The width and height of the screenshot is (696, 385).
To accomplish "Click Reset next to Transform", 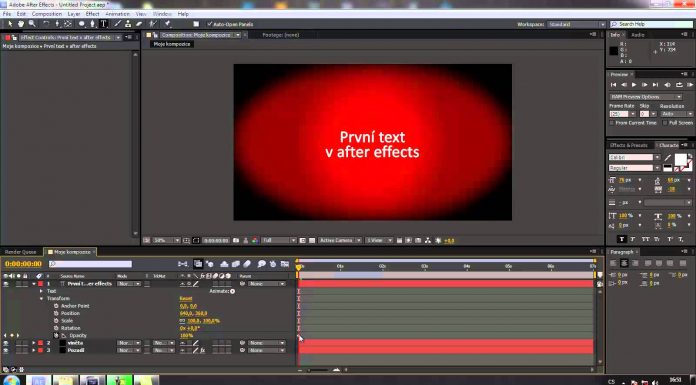I will tap(186, 298).
